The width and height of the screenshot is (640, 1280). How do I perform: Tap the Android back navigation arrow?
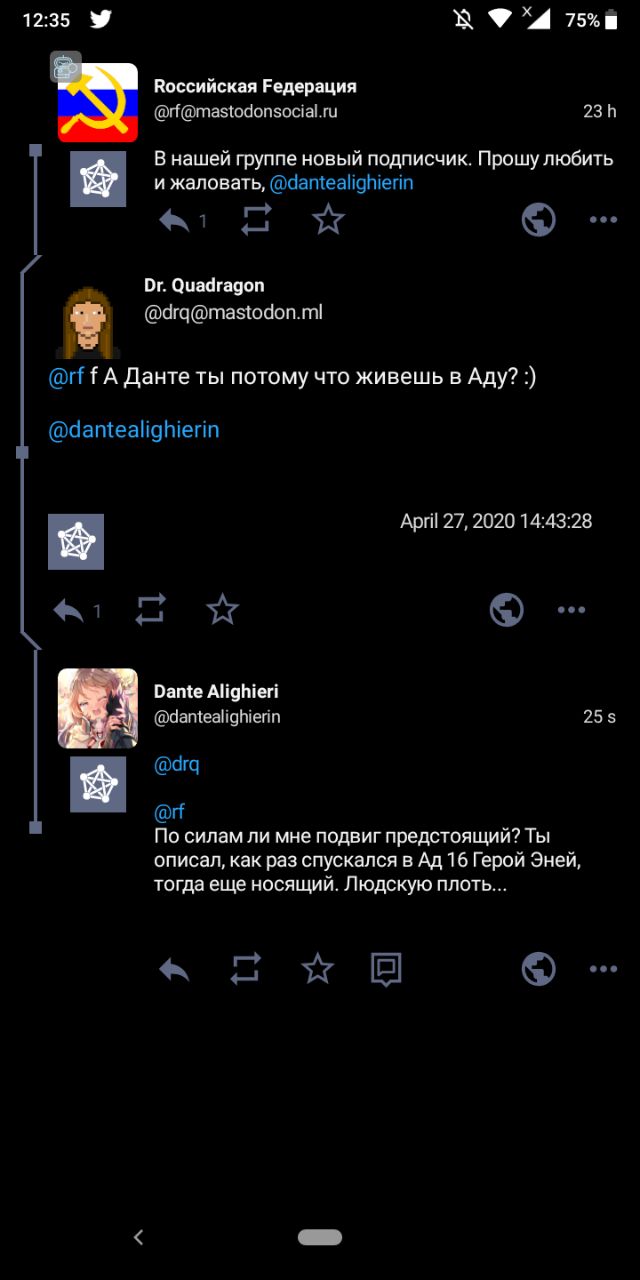(139, 1237)
